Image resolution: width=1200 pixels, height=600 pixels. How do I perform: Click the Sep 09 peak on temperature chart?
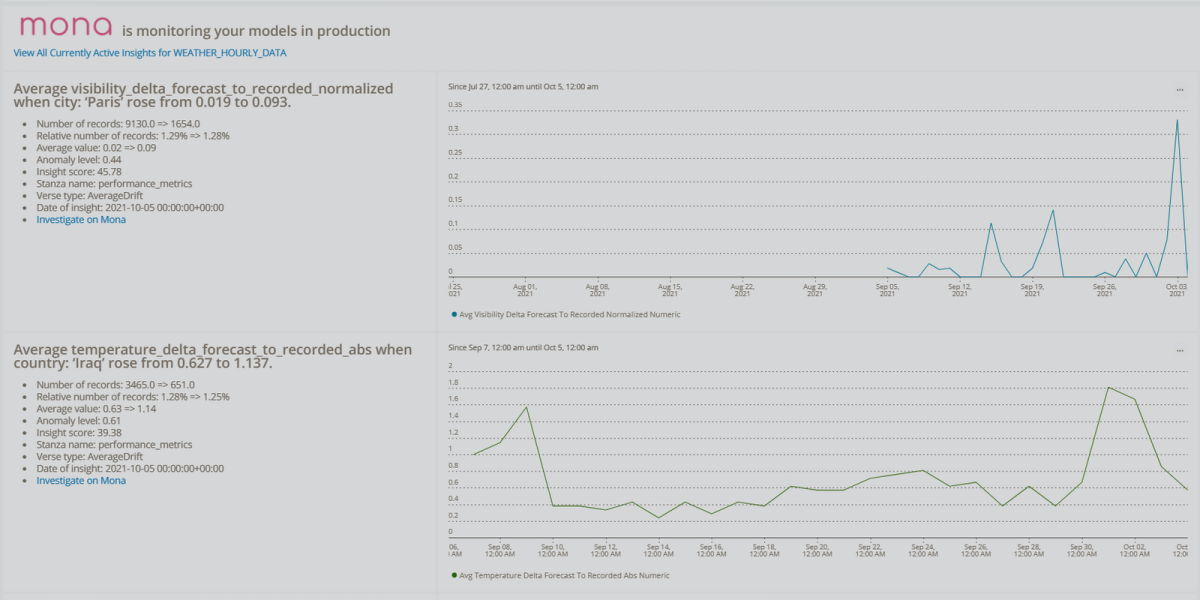point(526,407)
